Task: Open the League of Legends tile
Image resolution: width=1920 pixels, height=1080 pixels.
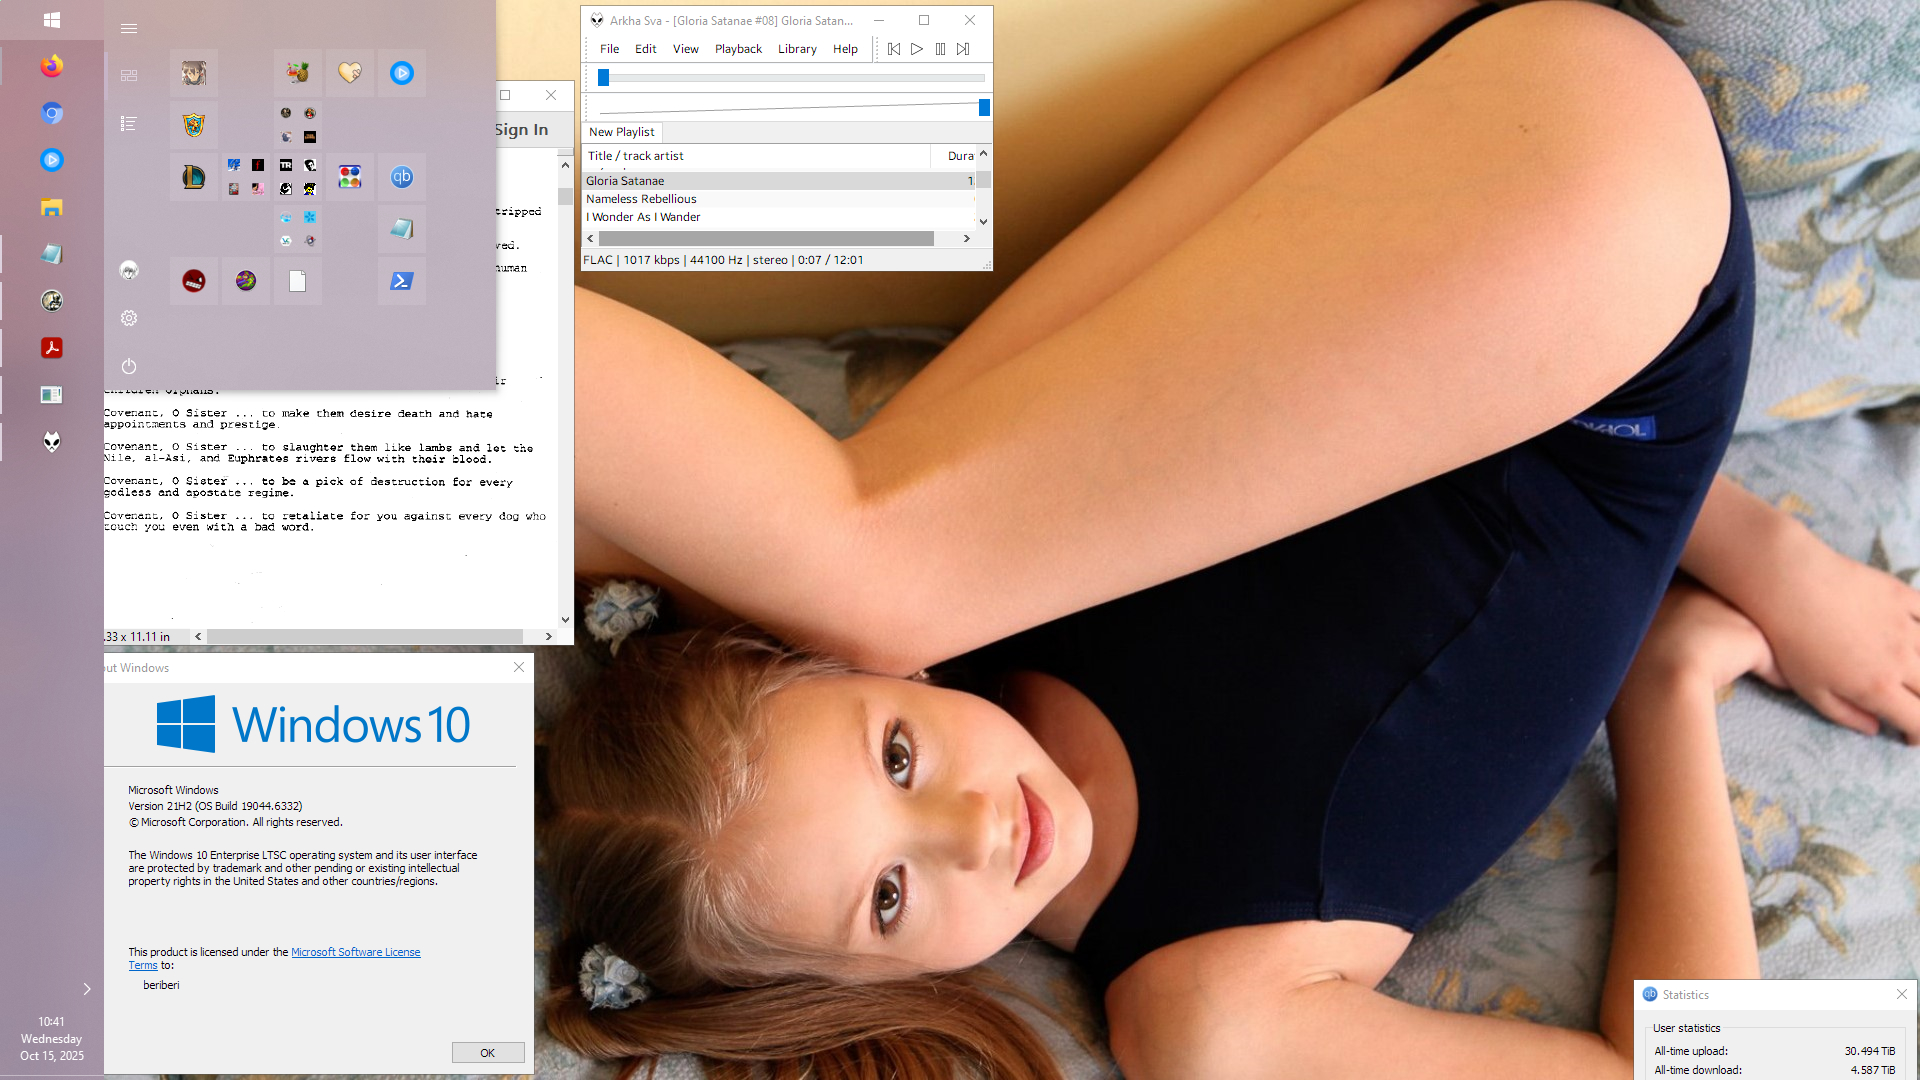Action: coord(193,177)
